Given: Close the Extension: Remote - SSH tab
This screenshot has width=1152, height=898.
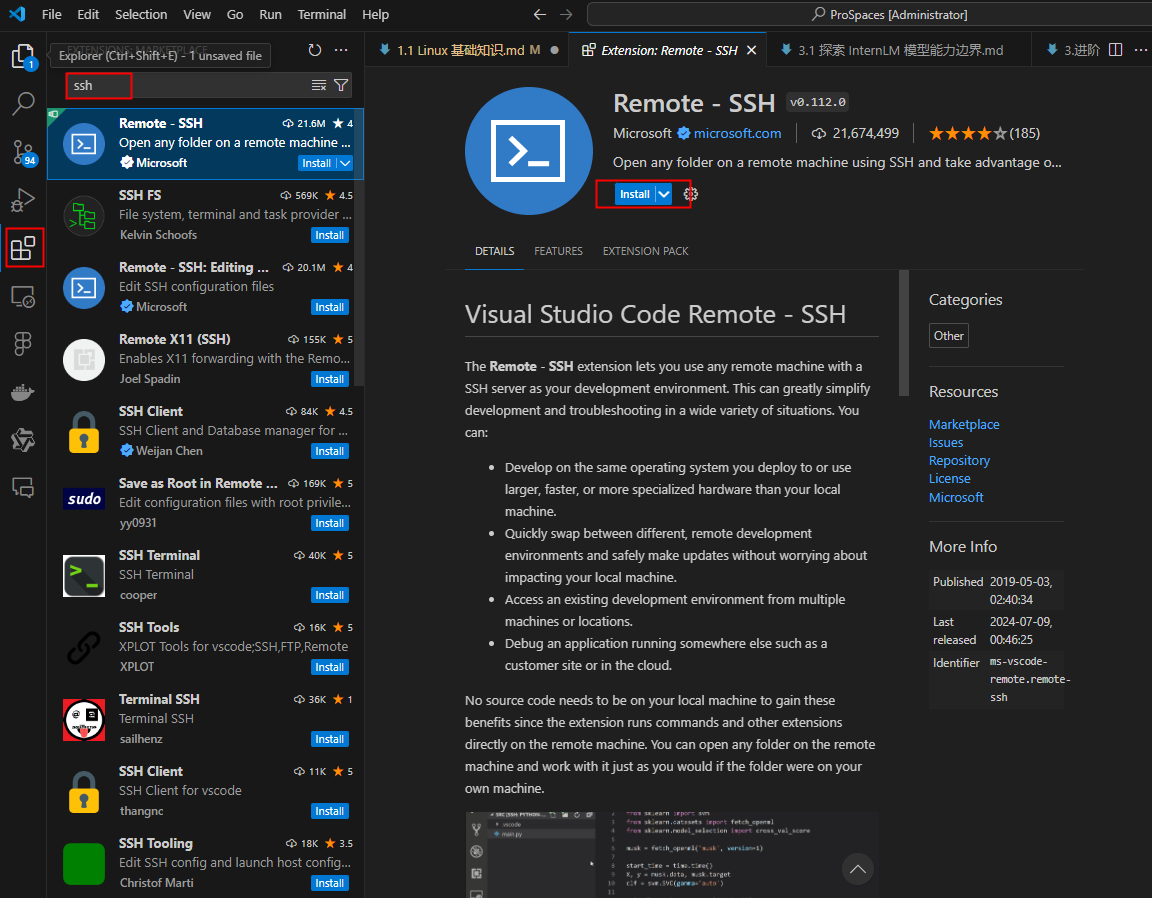Looking at the screenshot, I should click(x=751, y=50).
